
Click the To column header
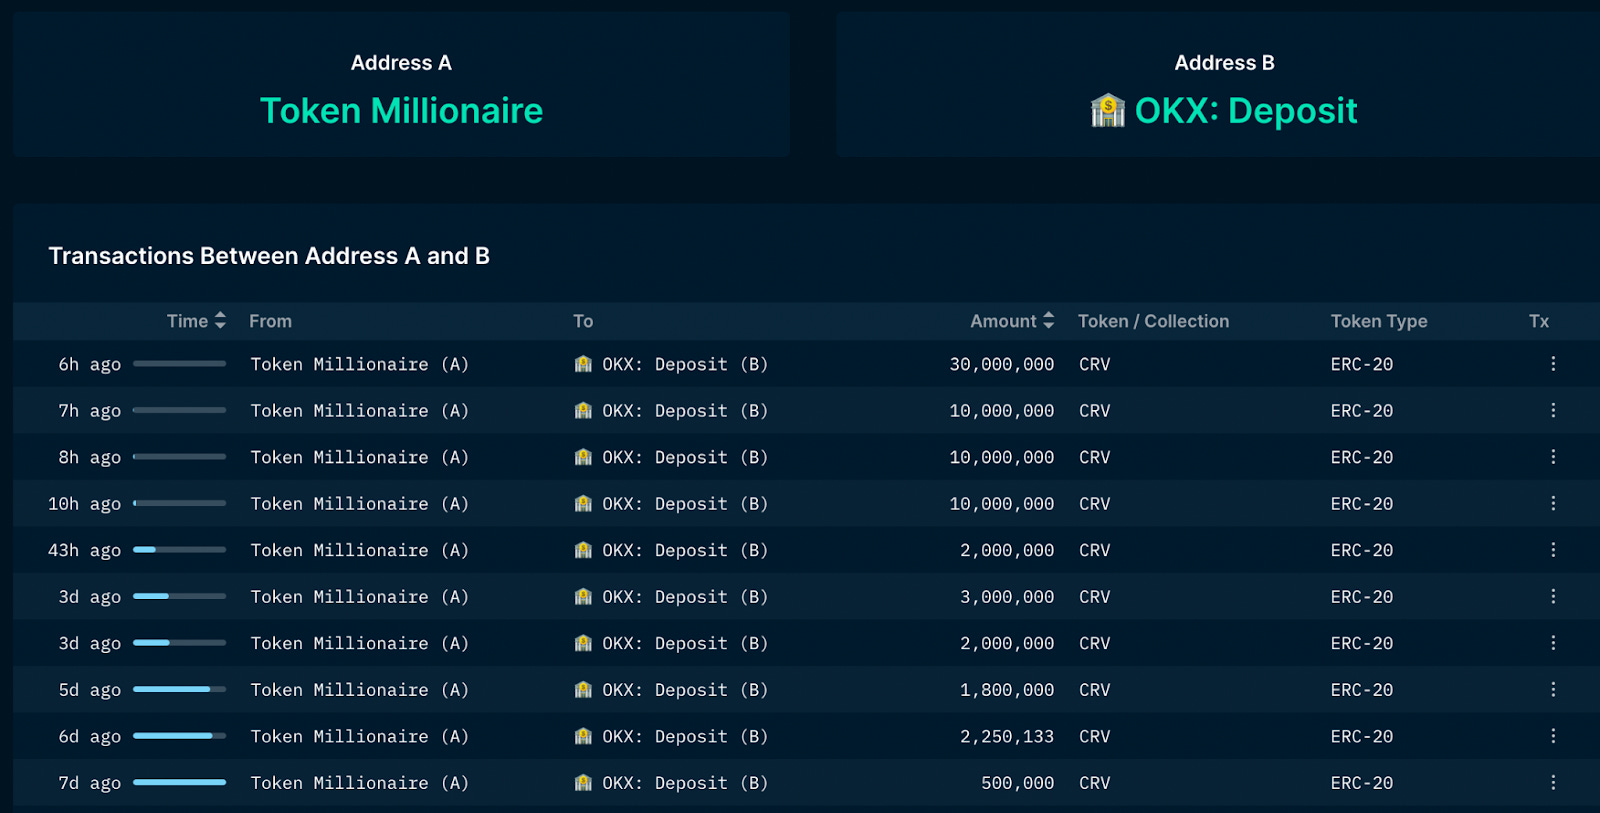click(x=583, y=321)
